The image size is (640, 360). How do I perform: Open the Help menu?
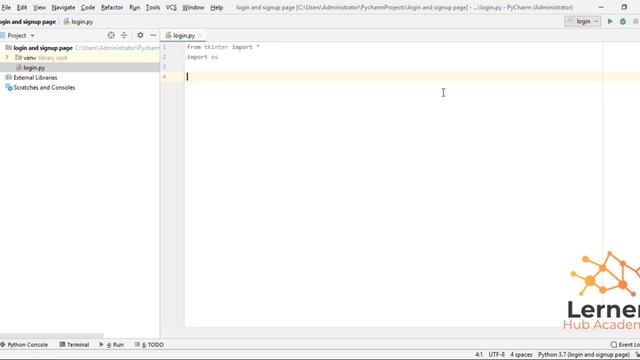(x=216, y=7)
